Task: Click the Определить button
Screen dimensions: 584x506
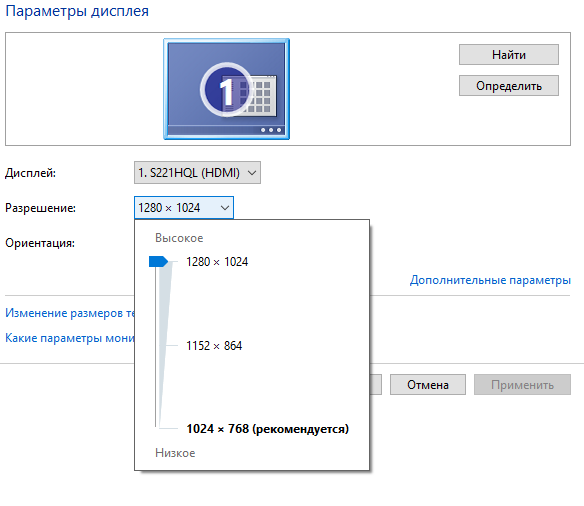Action: (509, 86)
